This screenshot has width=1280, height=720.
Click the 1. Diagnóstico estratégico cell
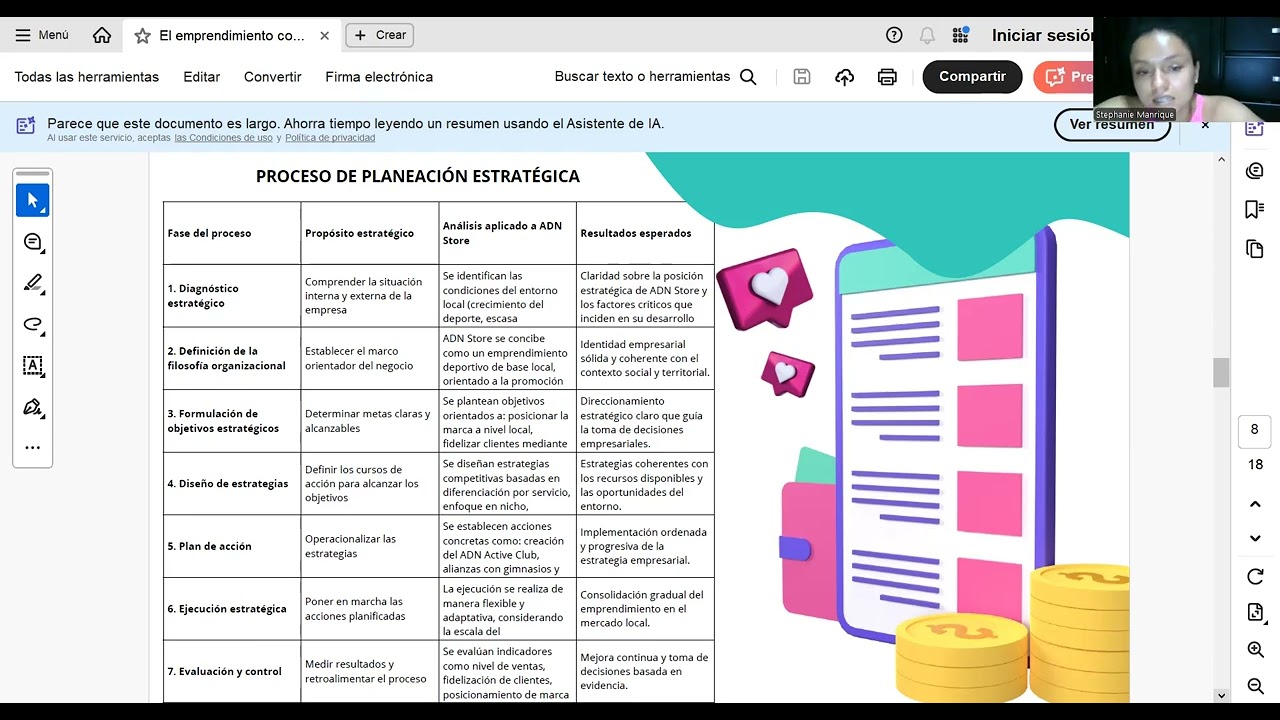[x=232, y=296]
